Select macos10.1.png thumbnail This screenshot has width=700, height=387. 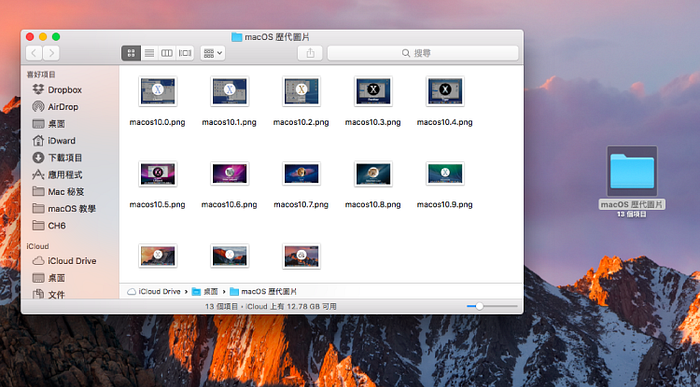[229, 91]
